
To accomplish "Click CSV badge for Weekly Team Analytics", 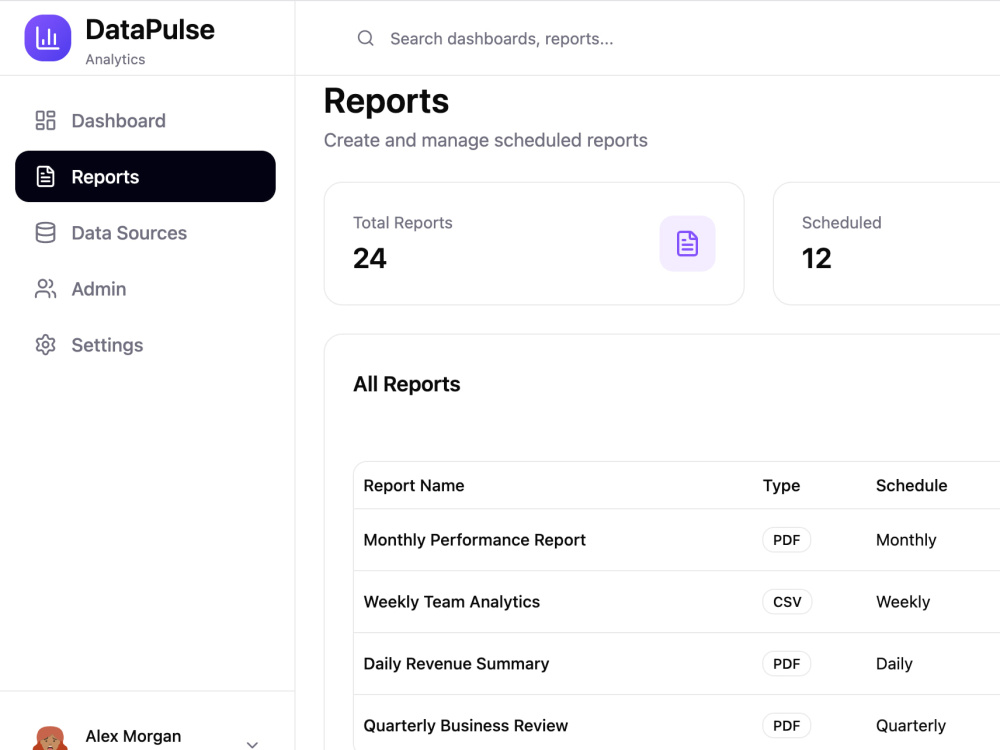I will point(787,601).
